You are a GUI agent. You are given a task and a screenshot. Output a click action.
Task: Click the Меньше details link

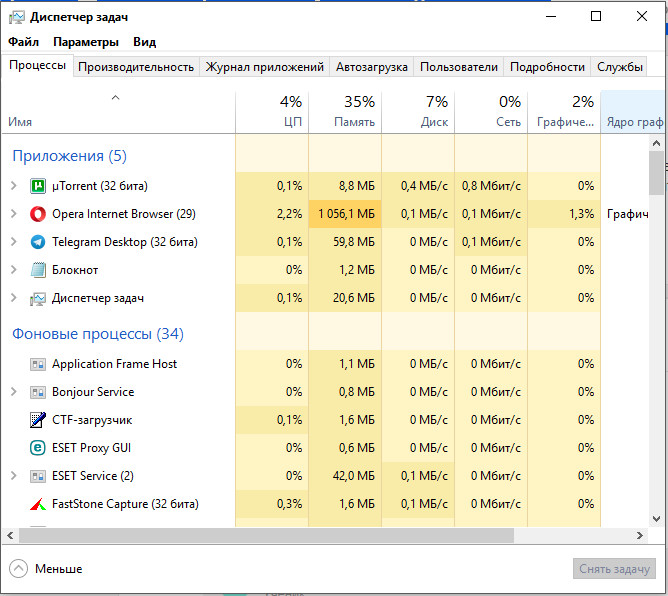click(58, 569)
